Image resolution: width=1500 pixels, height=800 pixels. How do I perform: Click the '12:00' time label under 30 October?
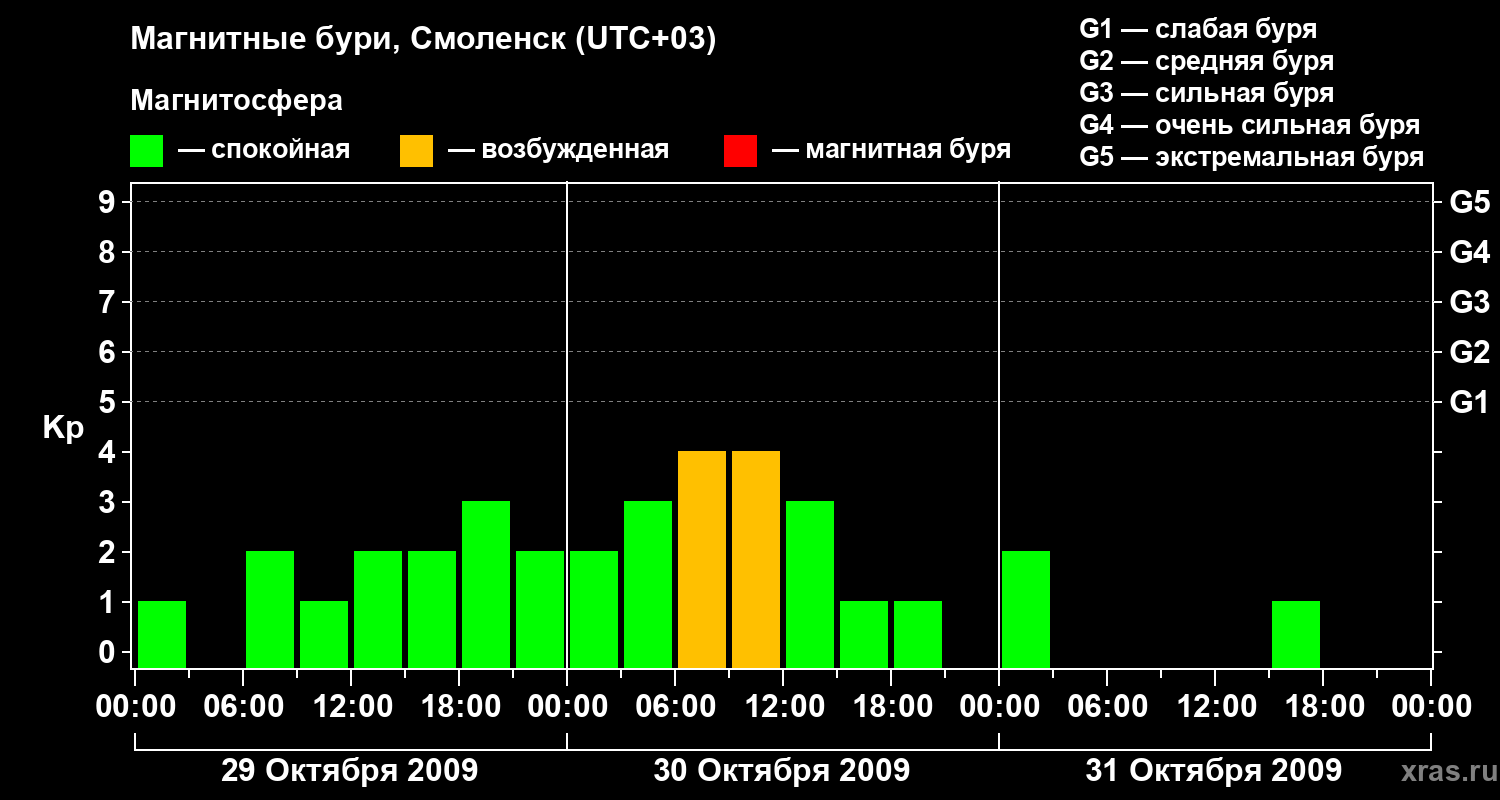[x=783, y=707]
